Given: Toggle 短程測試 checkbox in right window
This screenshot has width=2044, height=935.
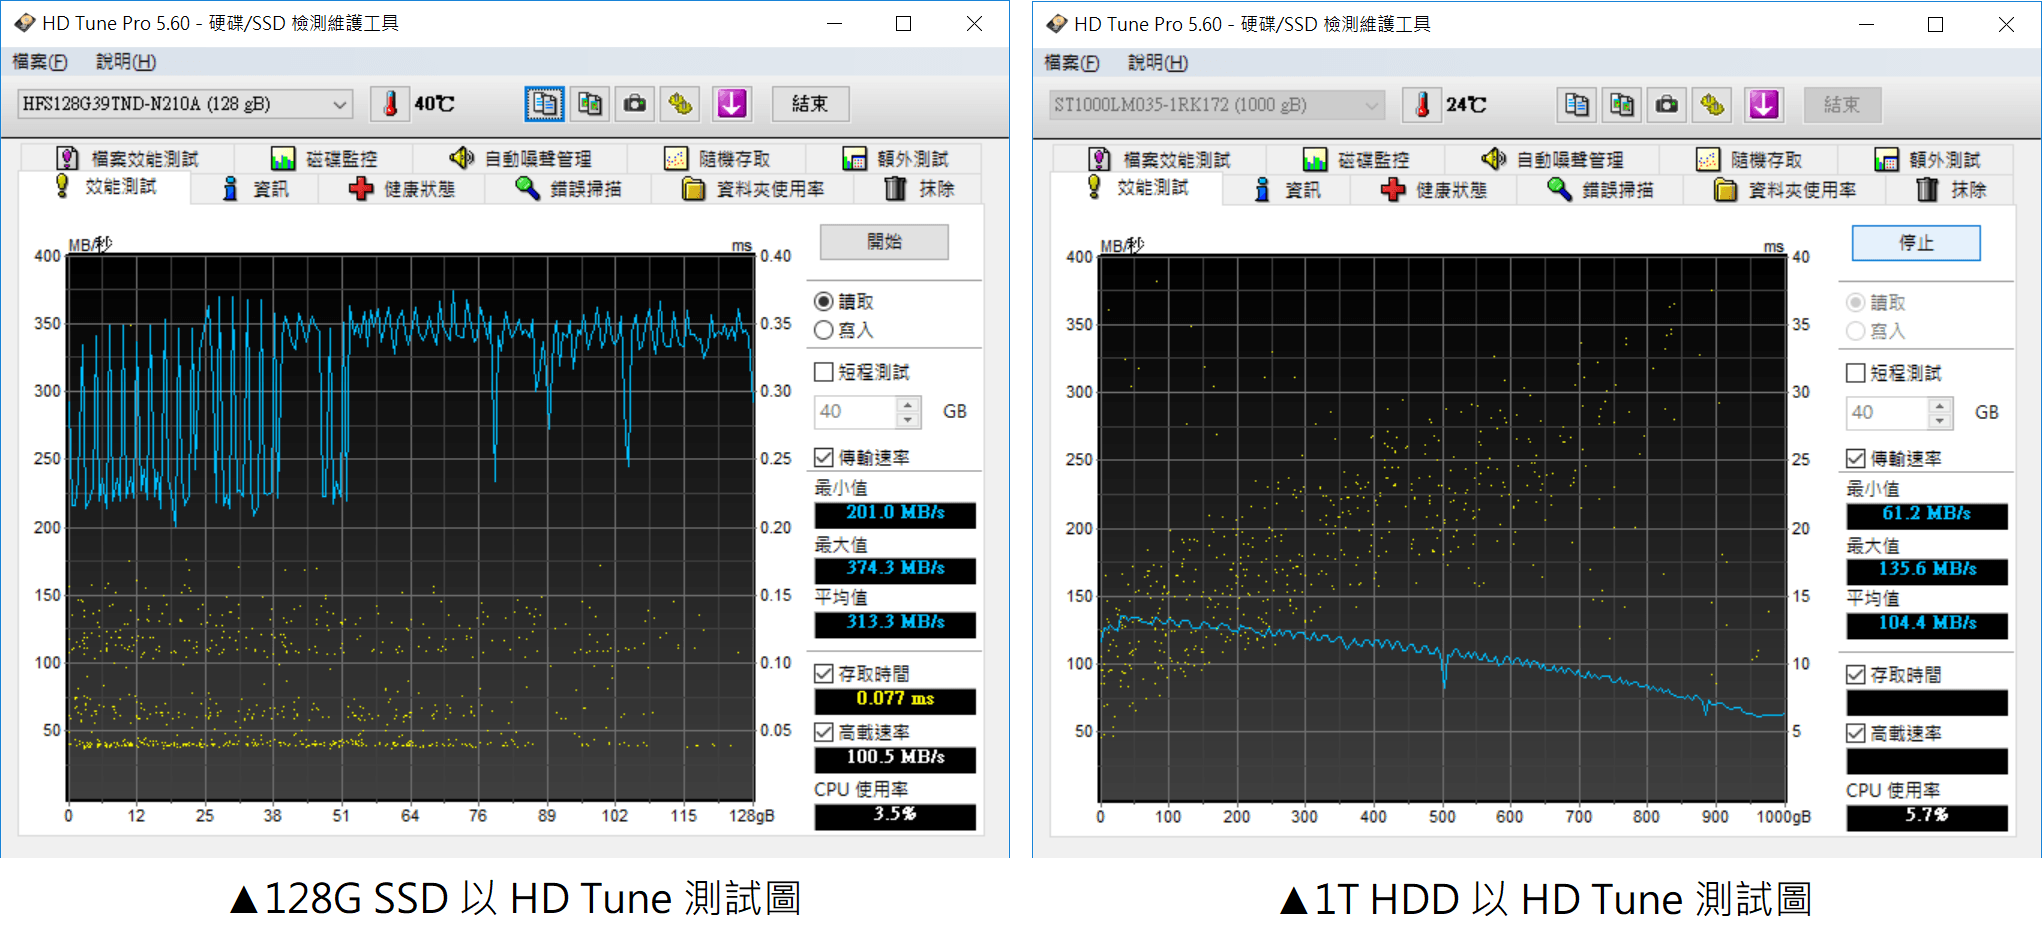Looking at the screenshot, I should click(x=1856, y=373).
